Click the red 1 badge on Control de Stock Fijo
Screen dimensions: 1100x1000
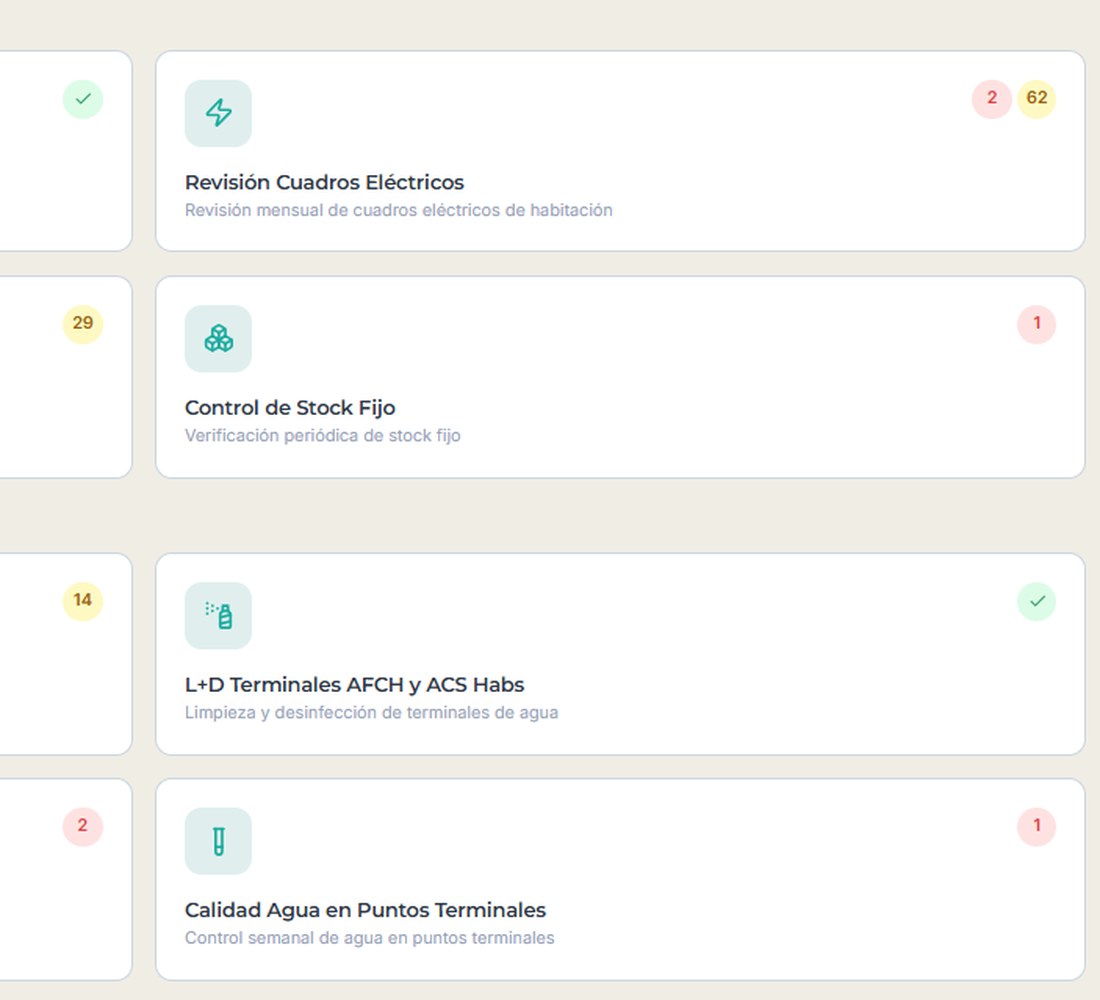(x=1036, y=324)
